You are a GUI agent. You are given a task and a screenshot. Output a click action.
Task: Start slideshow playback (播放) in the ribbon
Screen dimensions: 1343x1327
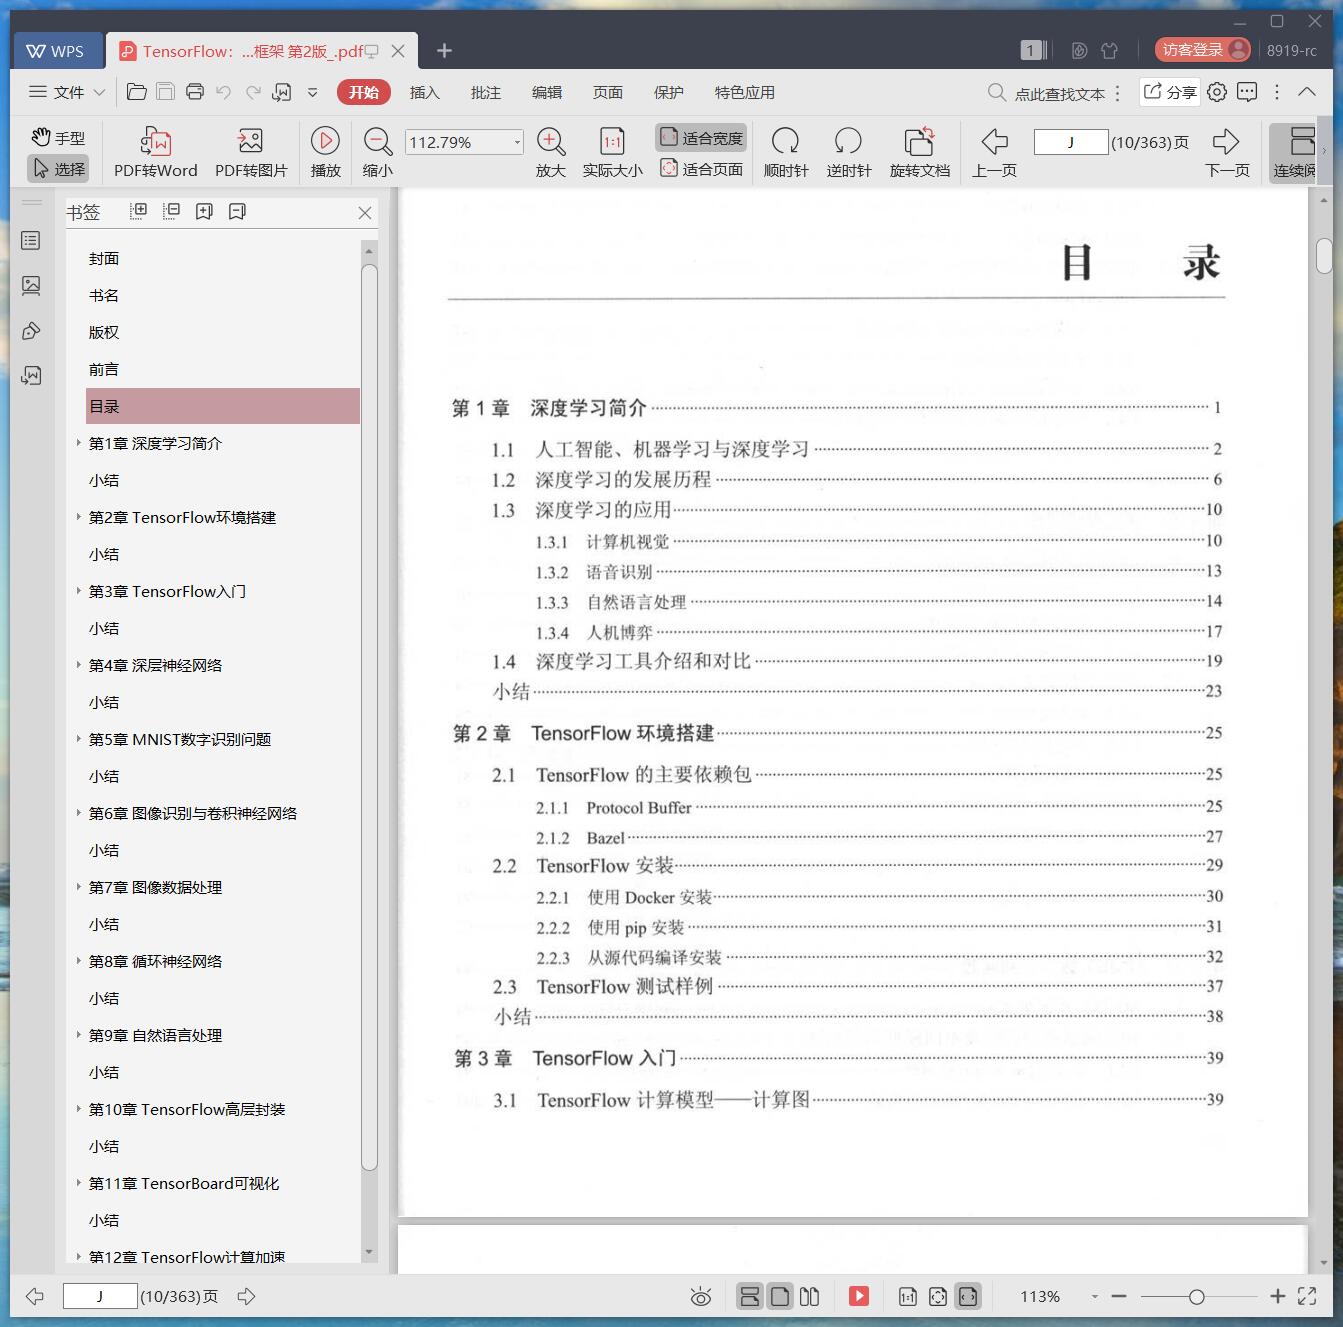click(325, 152)
